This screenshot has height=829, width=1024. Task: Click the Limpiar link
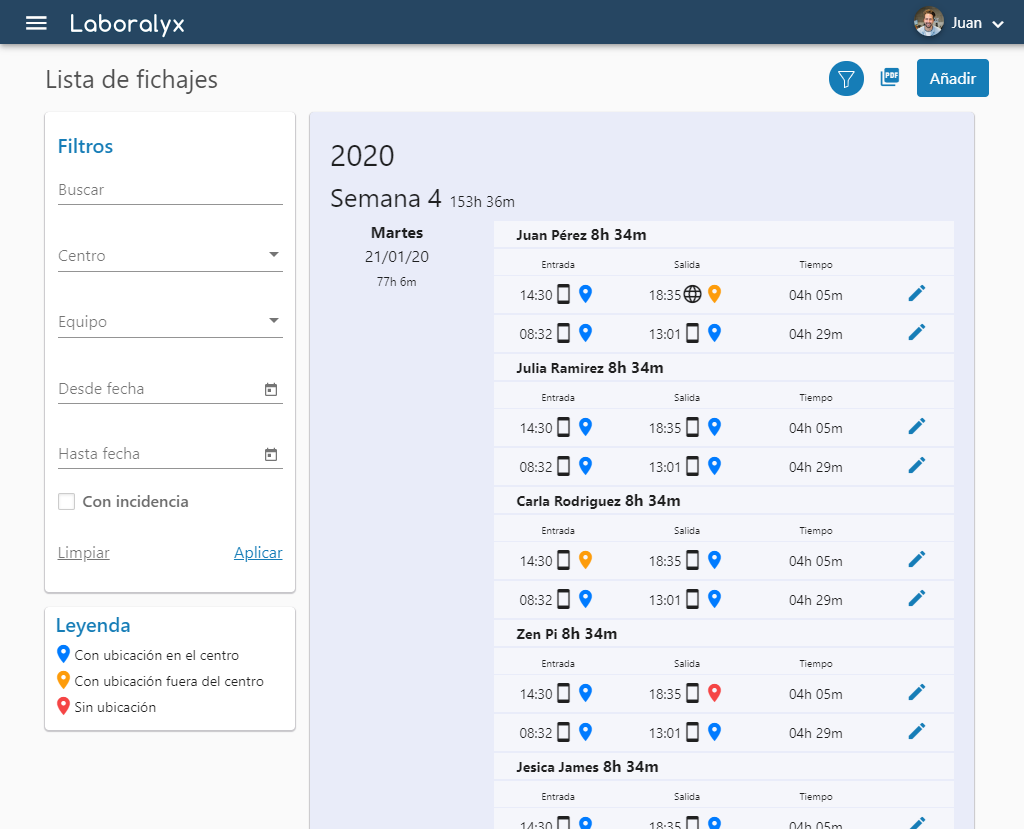point(84,553)
